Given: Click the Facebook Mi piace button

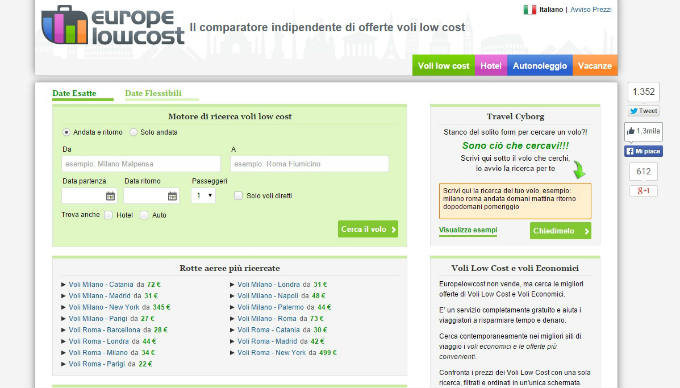Looking at the screenshot, I should [x=643, y=151].
